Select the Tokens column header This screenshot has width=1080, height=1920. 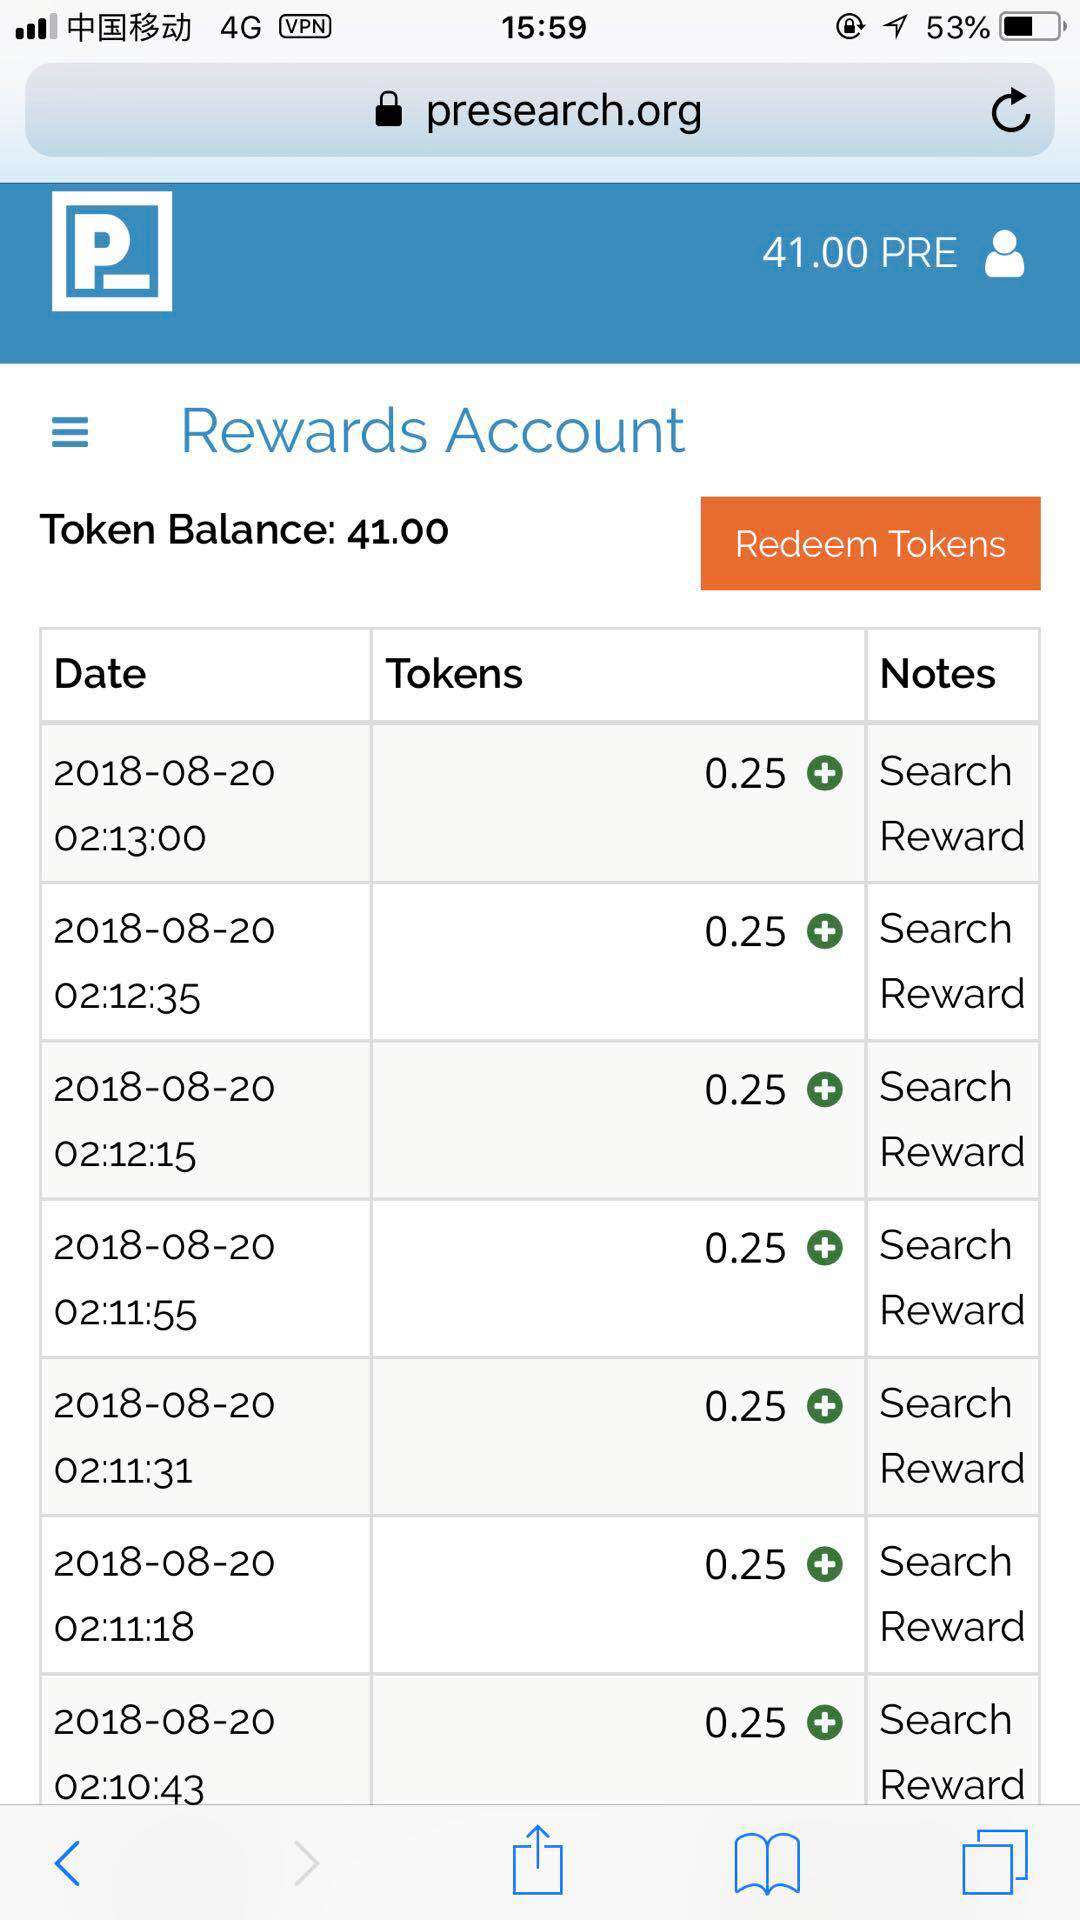click(x=618, y=674)
